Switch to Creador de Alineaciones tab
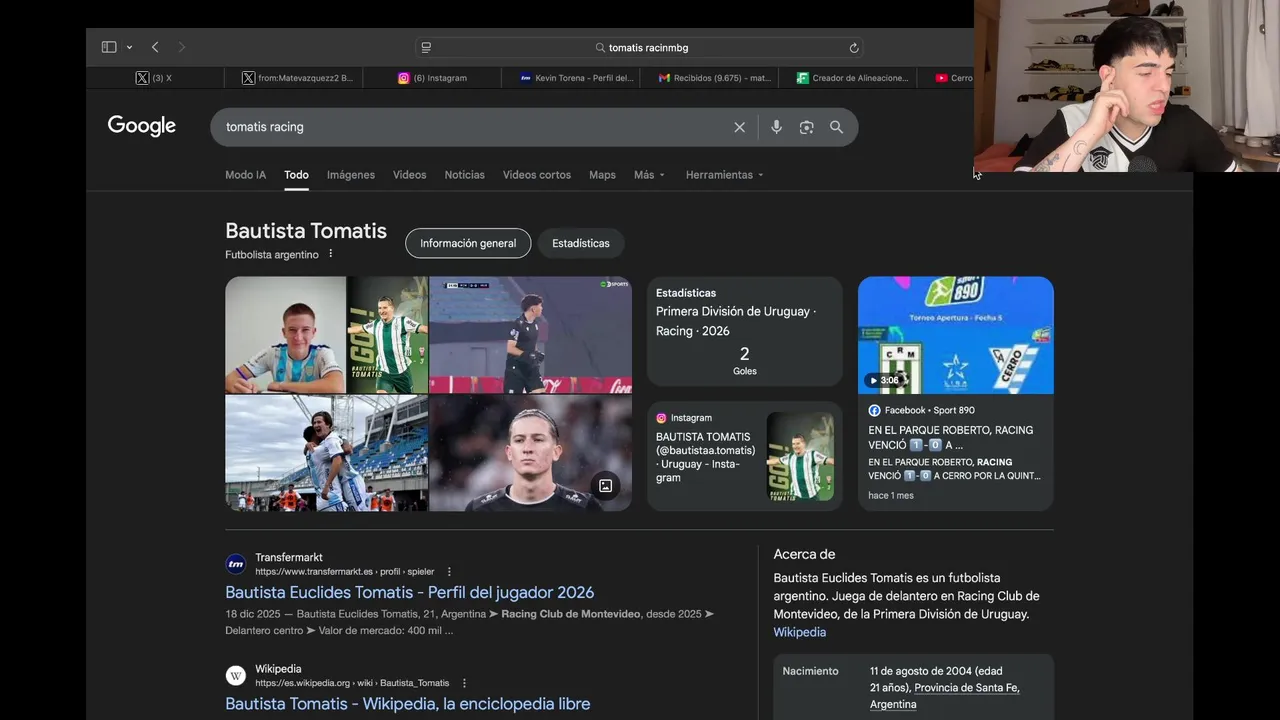 (x=853, y=77)
